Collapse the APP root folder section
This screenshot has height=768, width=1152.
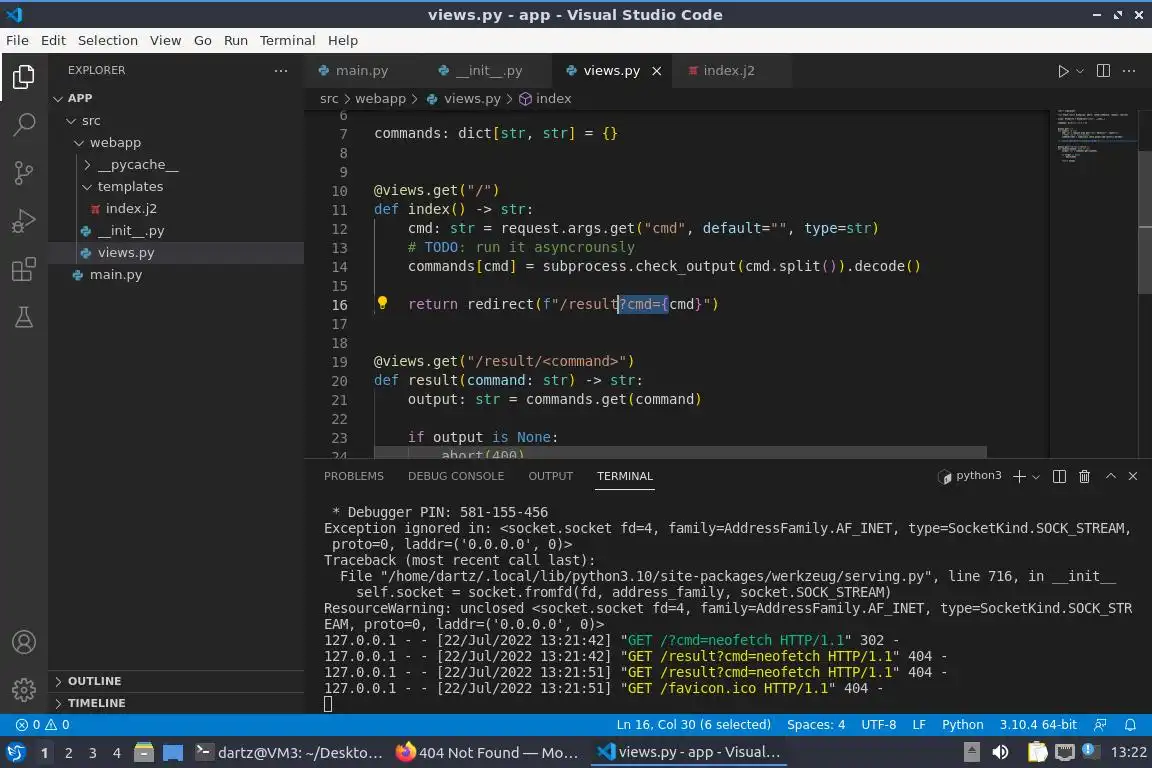point(176,98)
